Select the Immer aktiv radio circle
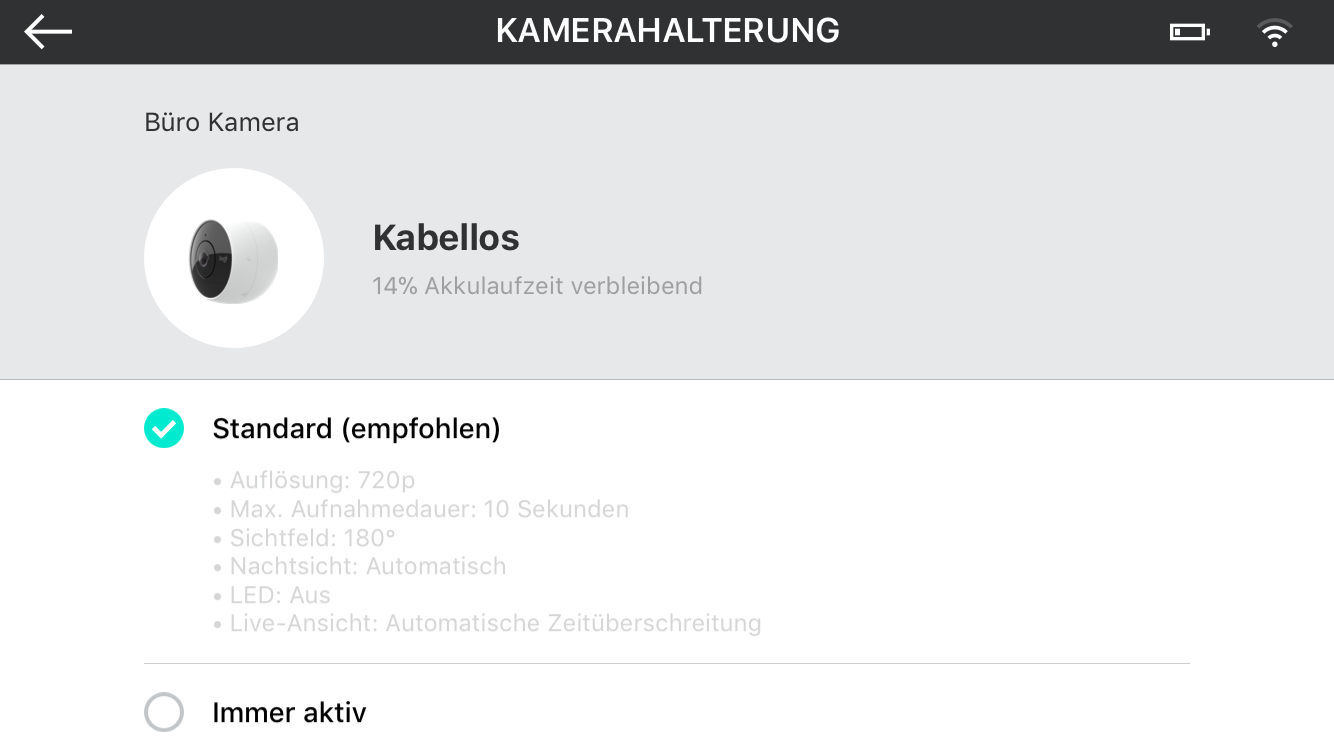The image size is (1334, 750). pyautogui.click(x=164, y=713)
